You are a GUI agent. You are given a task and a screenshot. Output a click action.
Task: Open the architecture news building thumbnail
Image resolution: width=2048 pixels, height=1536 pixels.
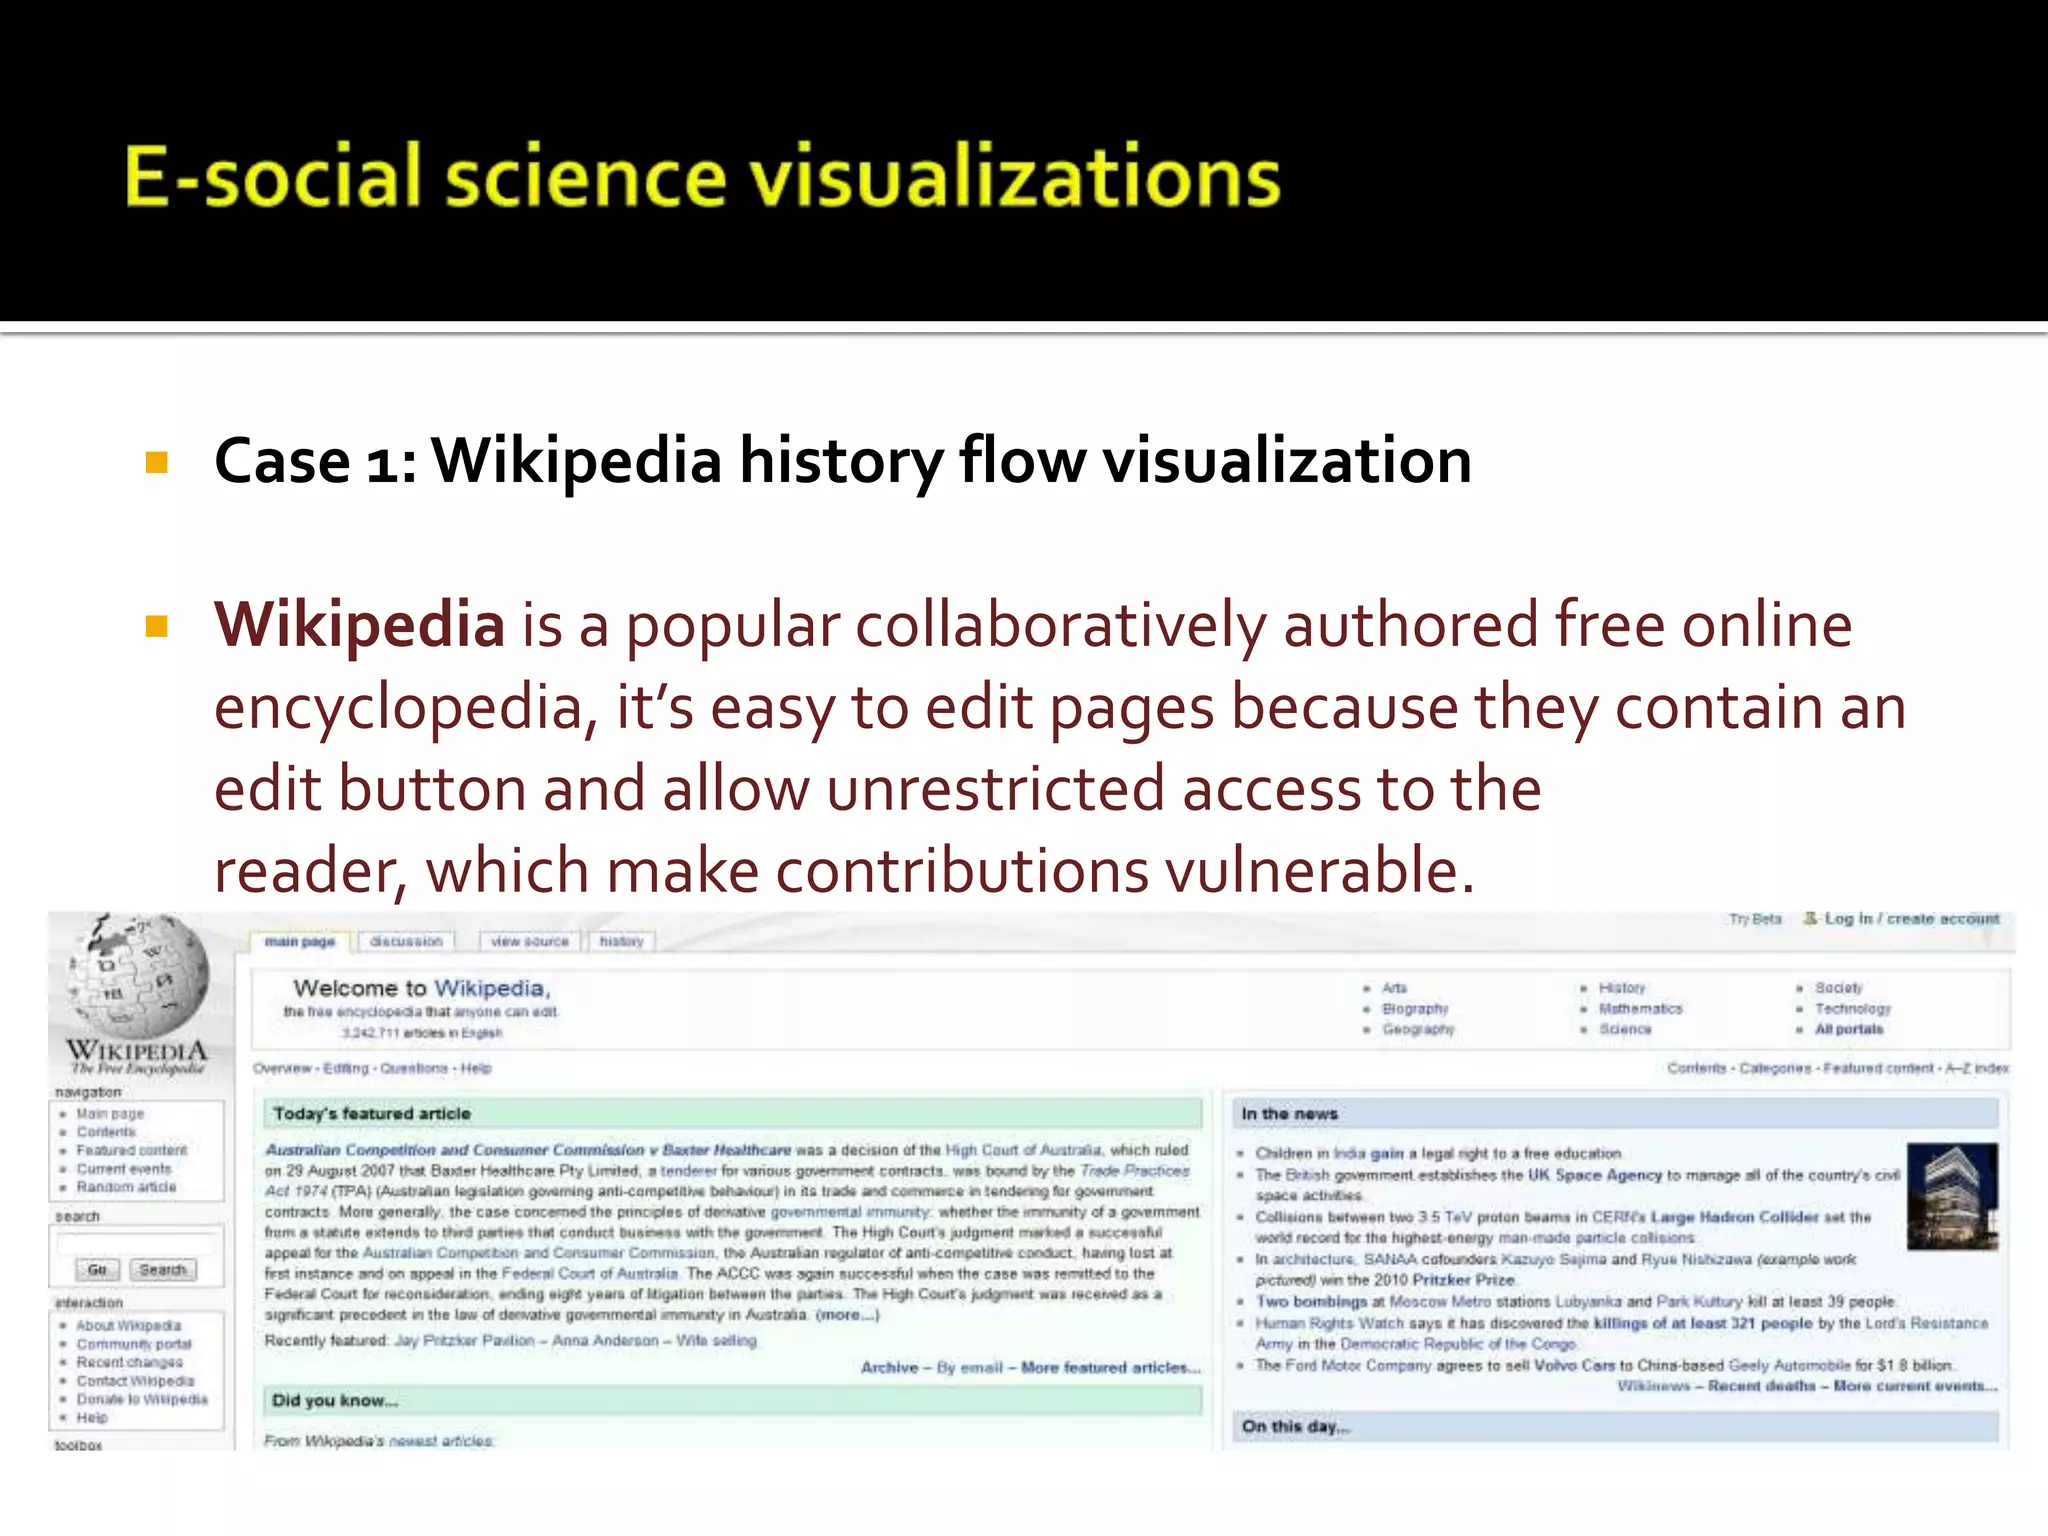(x=1951, y=1196)
